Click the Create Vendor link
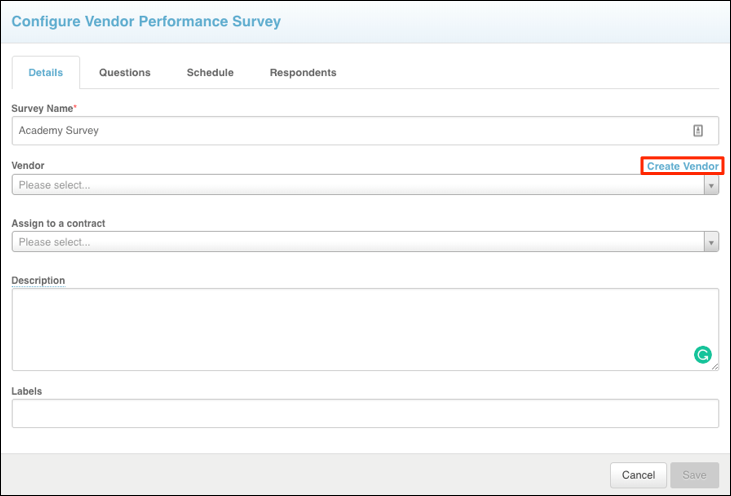731x496 pixels. click(x=682, y=166)
